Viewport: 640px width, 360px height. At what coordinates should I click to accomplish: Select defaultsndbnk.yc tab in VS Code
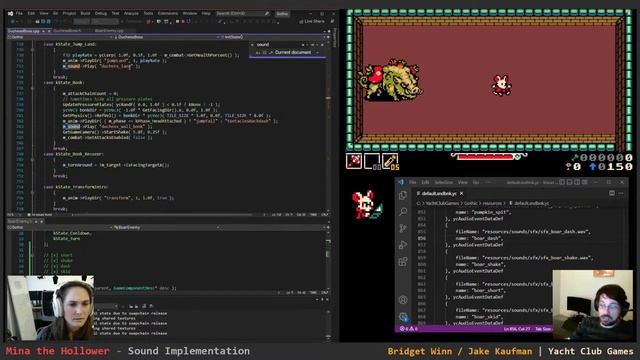click(440, 193)
